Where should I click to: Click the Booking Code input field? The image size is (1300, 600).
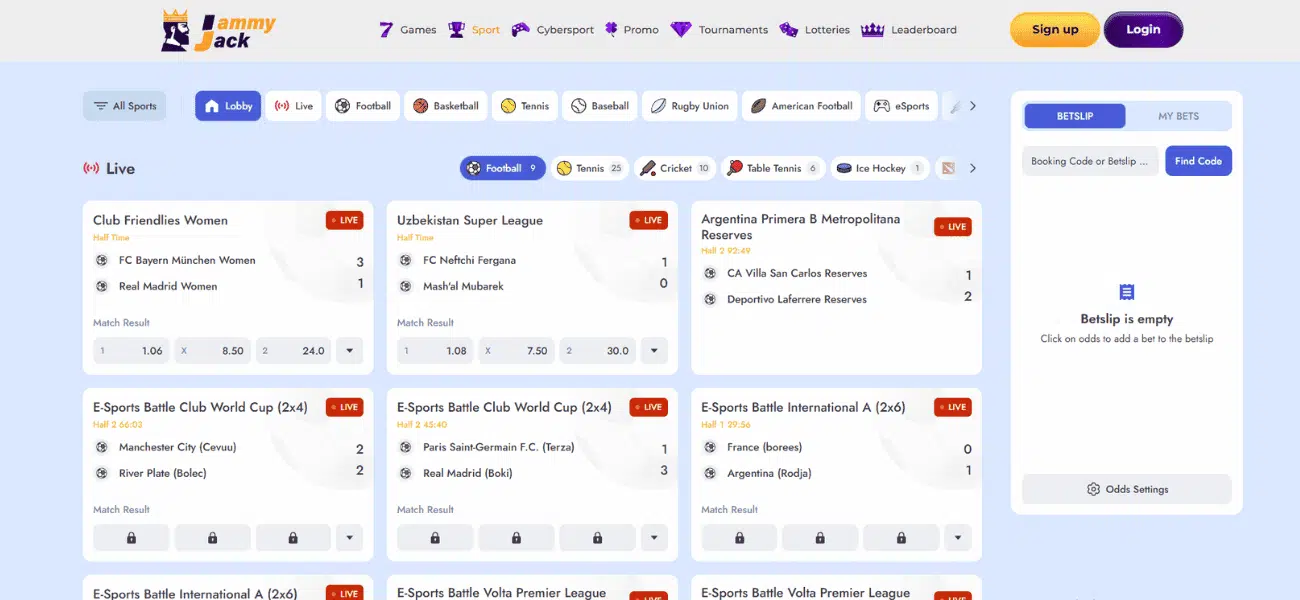[x=1091, y=161]
